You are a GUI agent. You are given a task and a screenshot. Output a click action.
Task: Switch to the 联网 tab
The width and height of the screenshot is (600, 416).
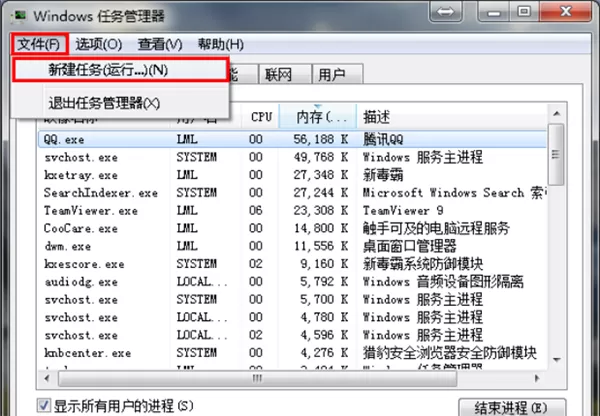[x=284, y=74]
